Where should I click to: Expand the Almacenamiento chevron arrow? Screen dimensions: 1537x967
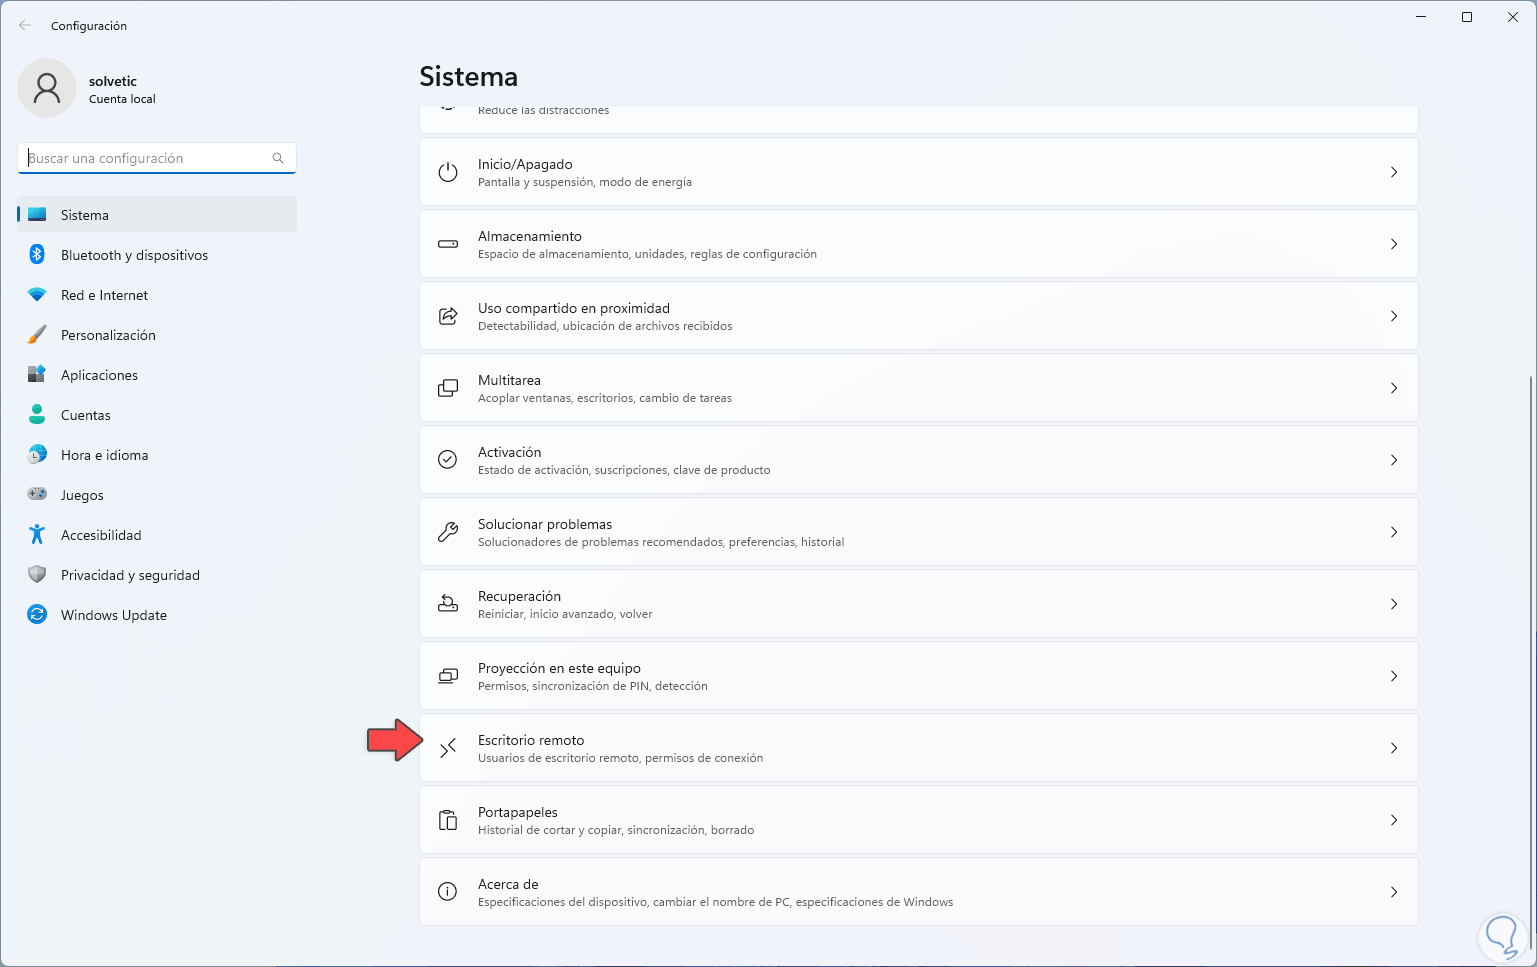pos(1393,244)
